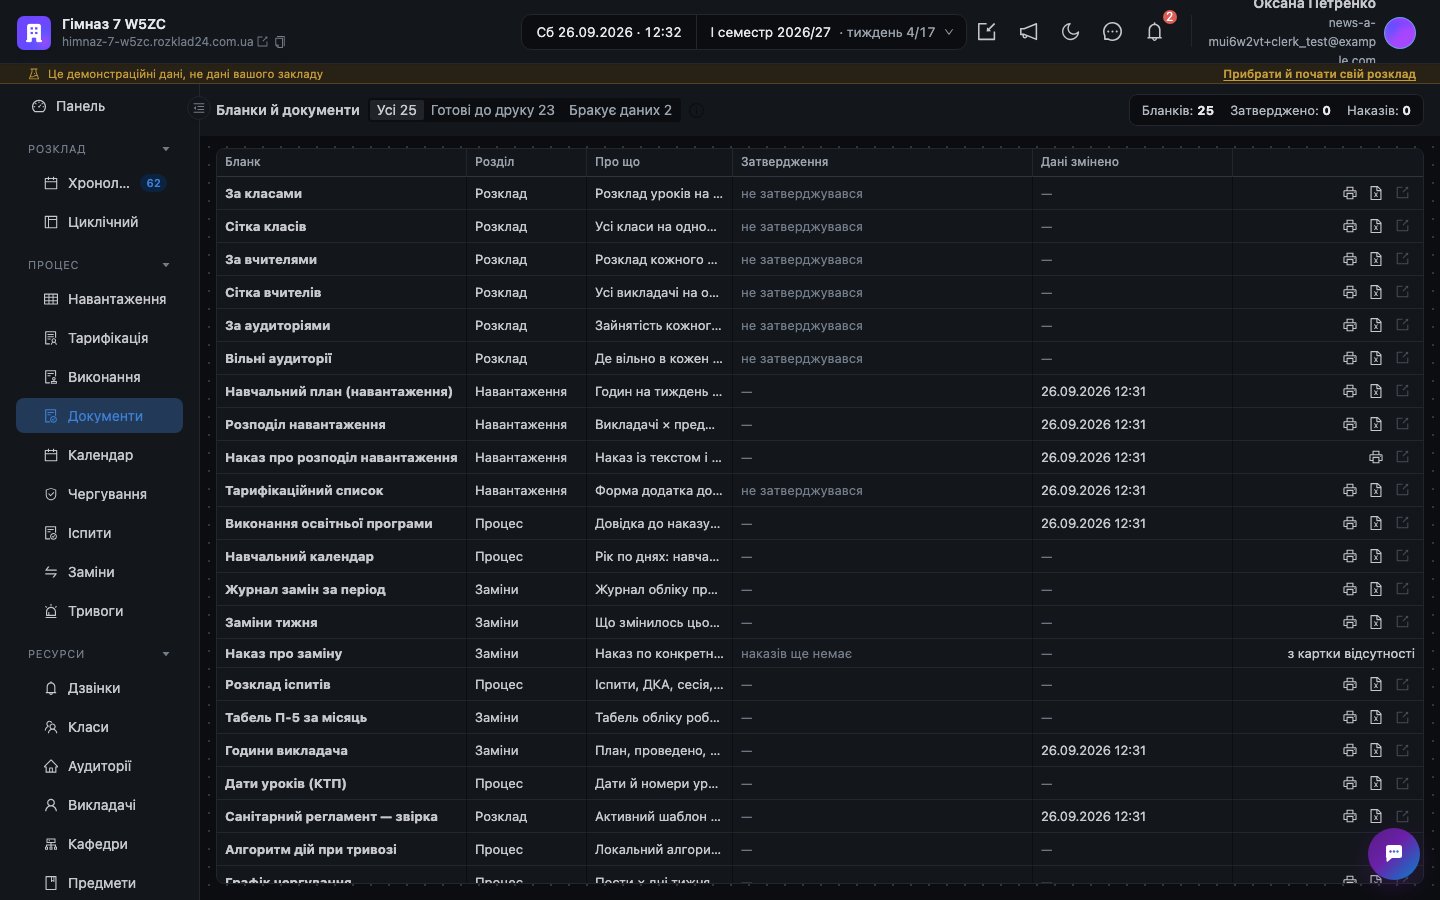Print "Журнал замін за період"
This screenshot has width=1440, height=900.
click(x=1349, y=589)
